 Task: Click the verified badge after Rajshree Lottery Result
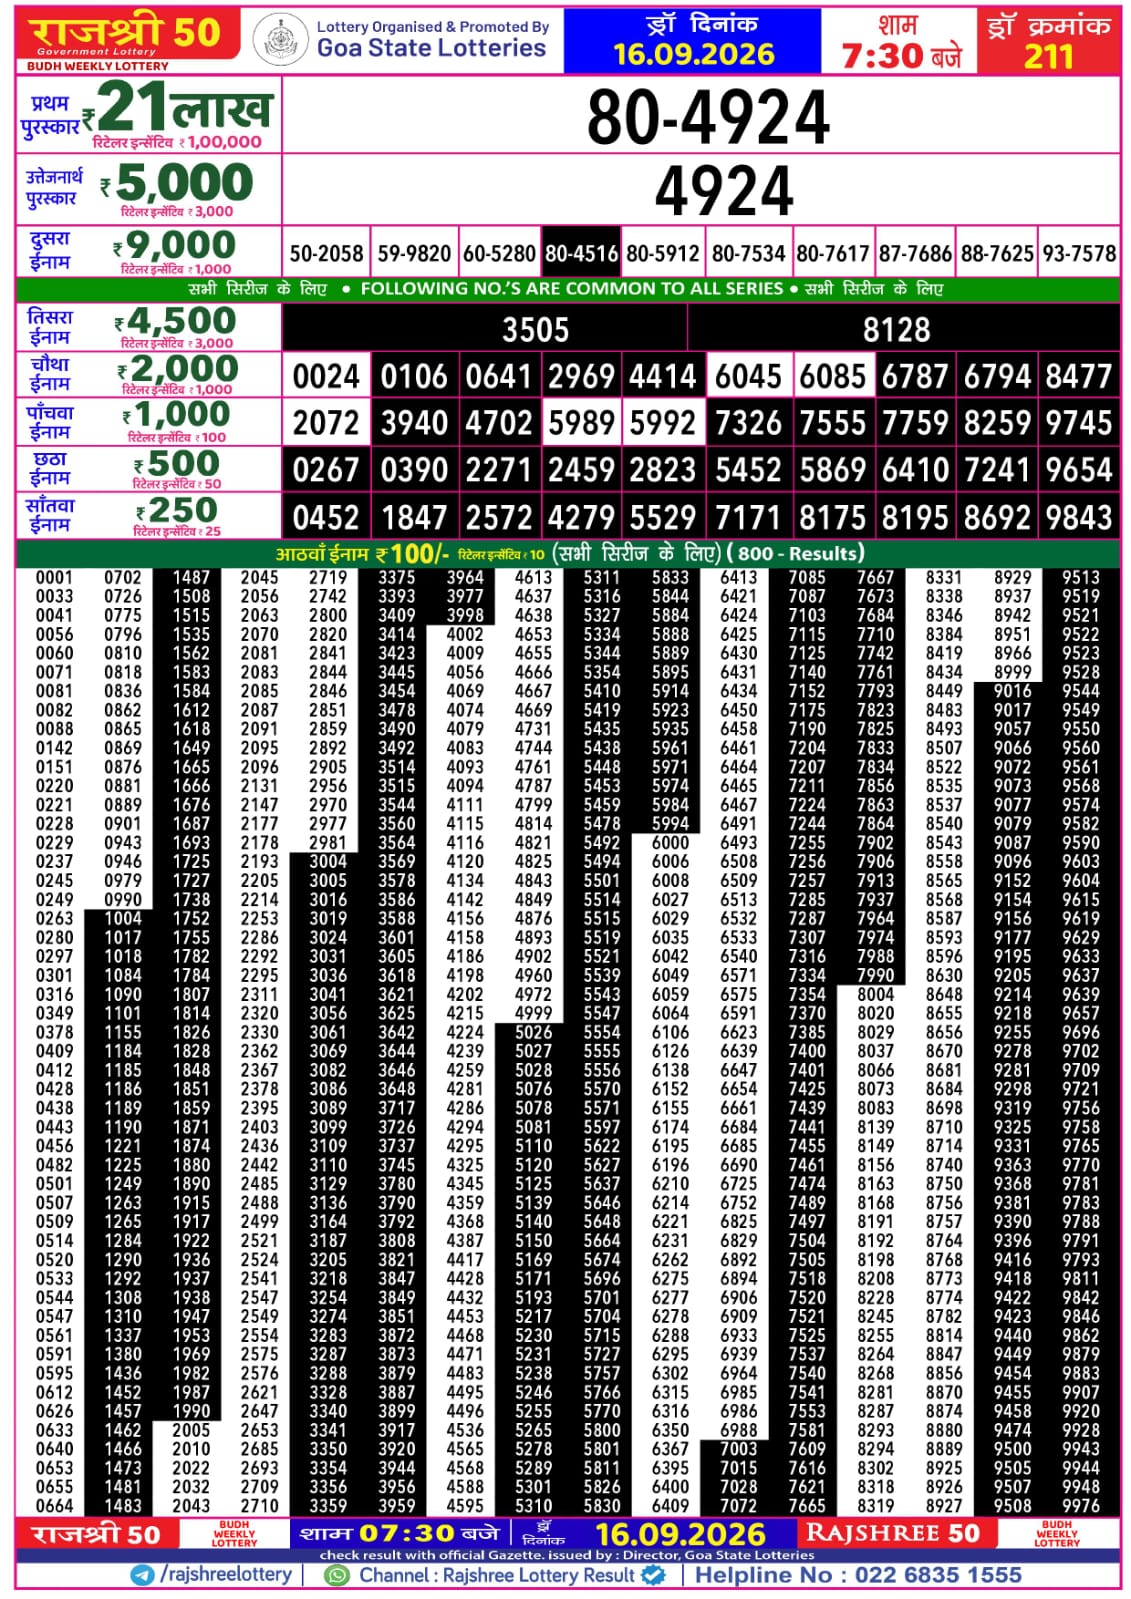click(653, 1575)
